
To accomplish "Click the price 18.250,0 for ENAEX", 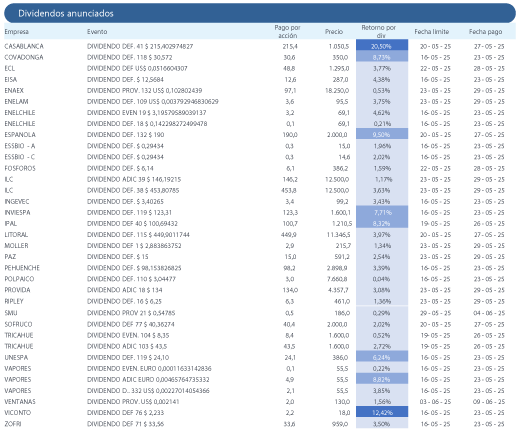I will point(337,91).
